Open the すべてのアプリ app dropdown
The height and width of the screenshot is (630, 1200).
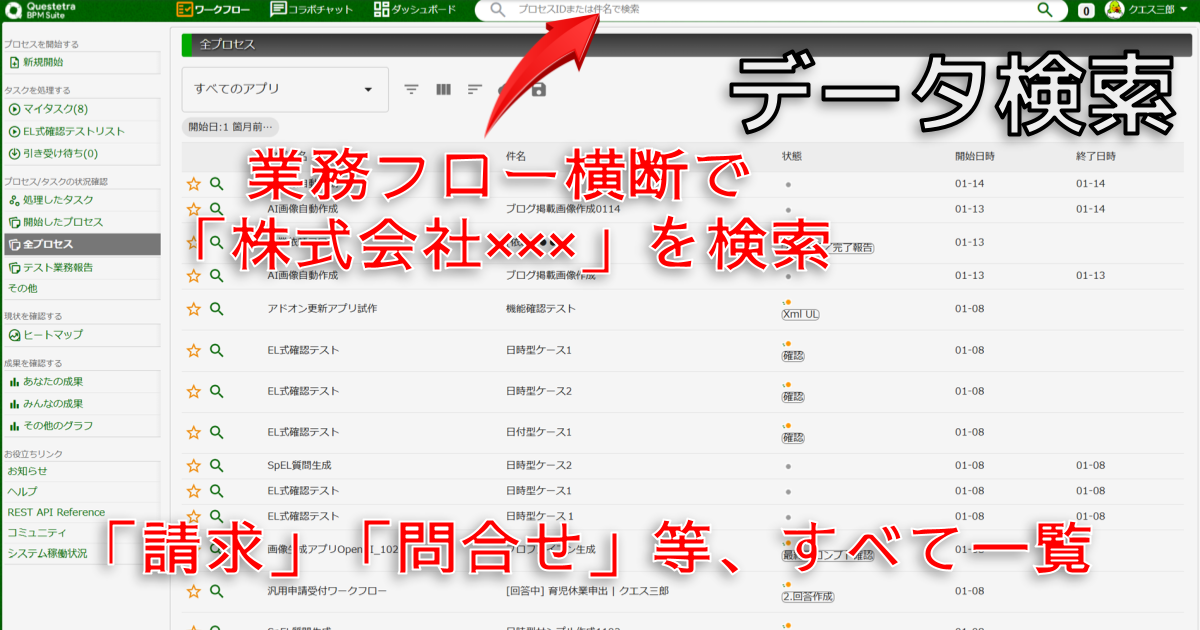(x=285, y=89)
